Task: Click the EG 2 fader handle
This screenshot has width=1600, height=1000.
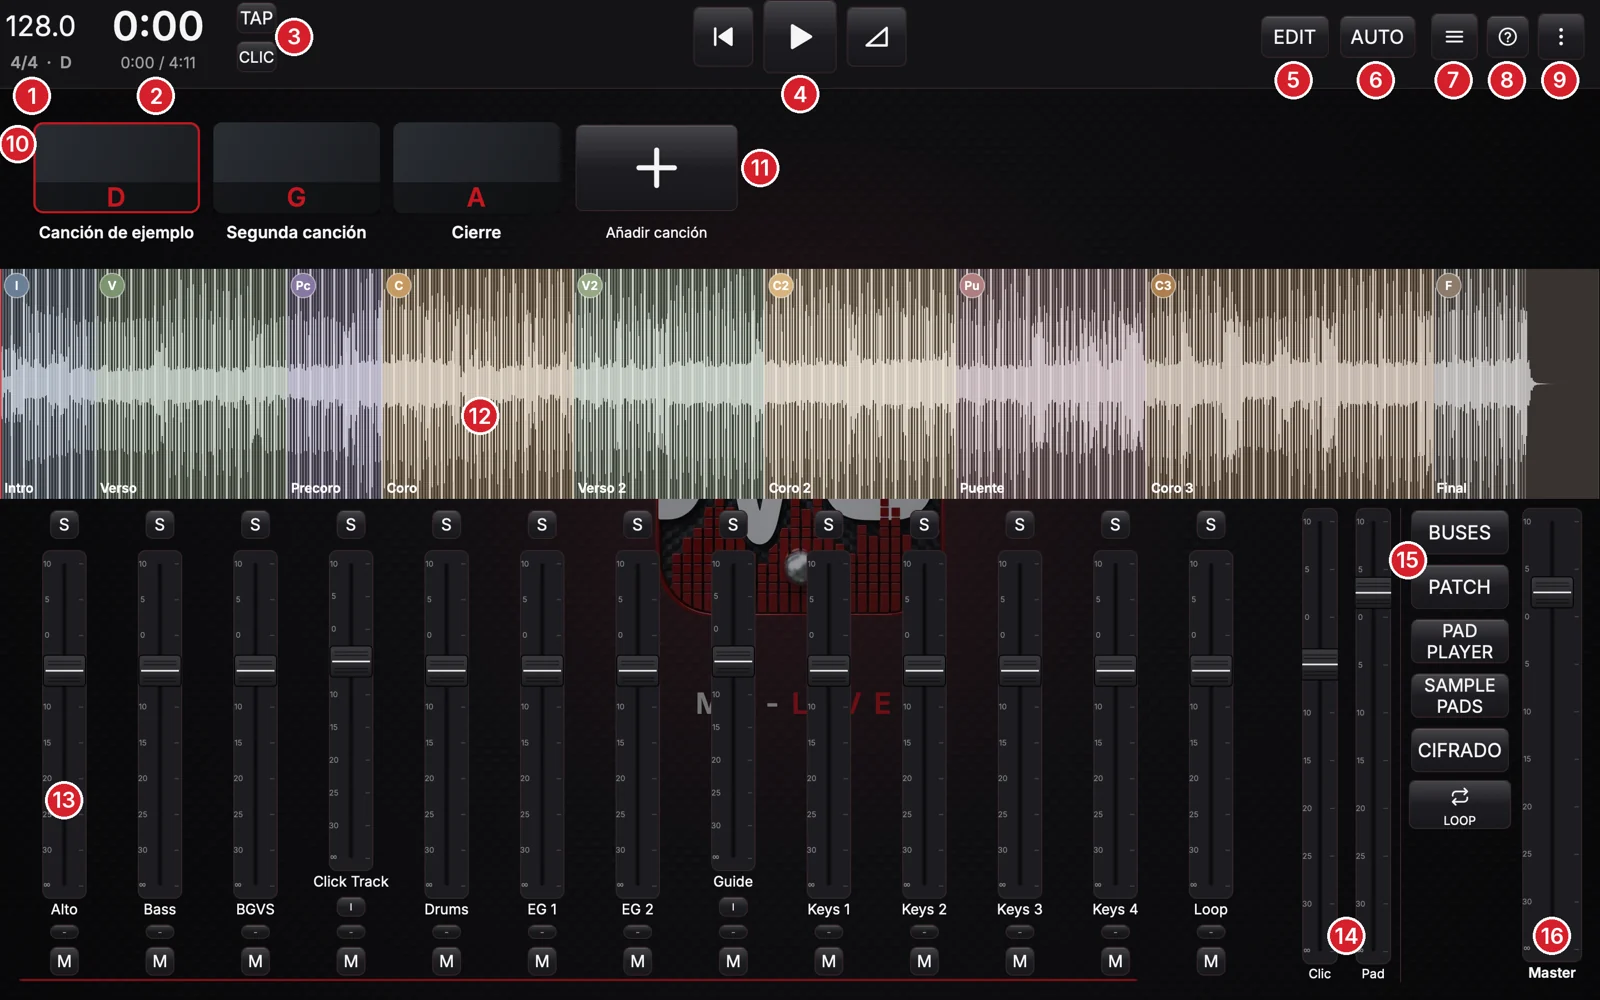Action: pos(637,670)
